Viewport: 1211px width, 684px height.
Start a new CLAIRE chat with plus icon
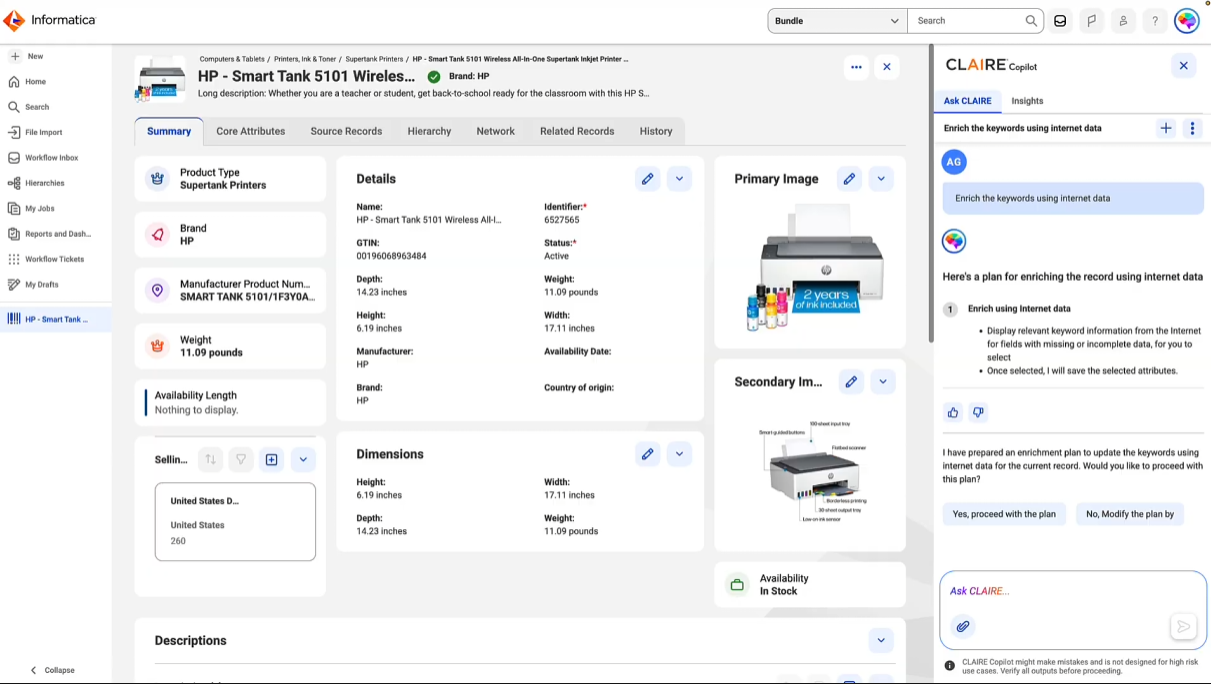pyautogui.click(x=1166, y=128)
